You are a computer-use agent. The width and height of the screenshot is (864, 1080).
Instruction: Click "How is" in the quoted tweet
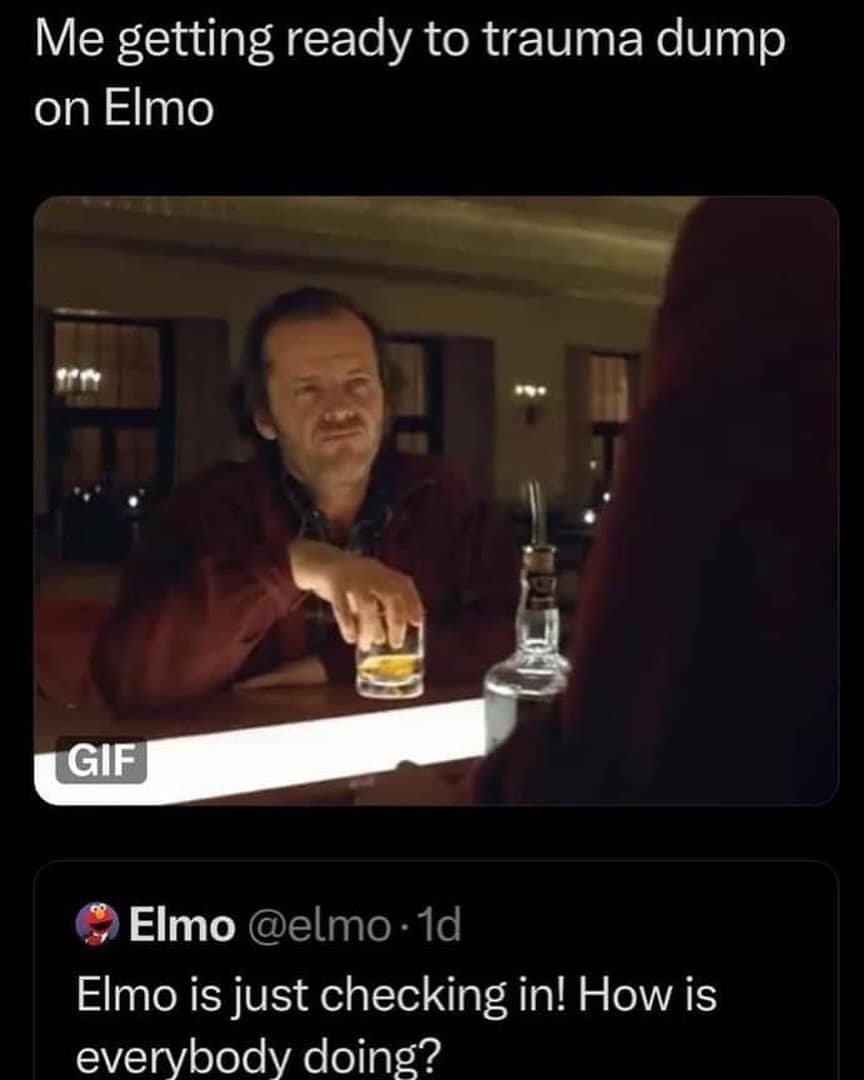pyautogui.click(x=648, y=995)
